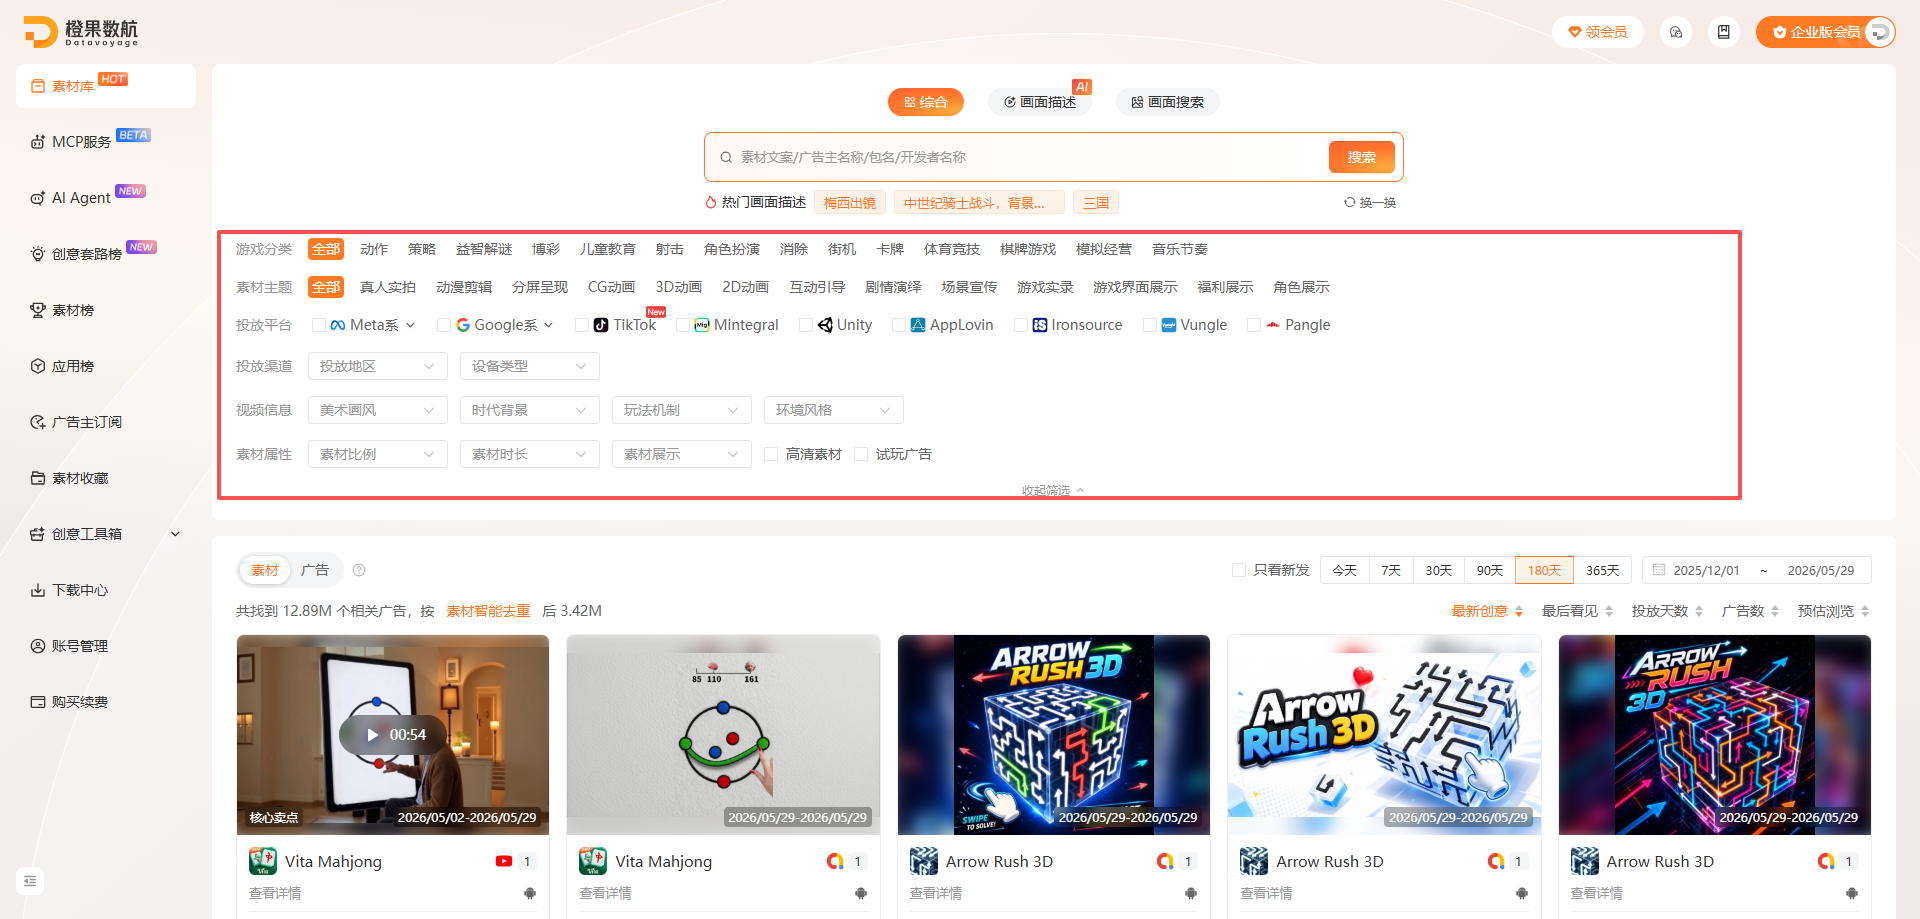Check the Meta系 platform checkbox
This screenshot has width=1920, height=919.
tap(319, 325)
